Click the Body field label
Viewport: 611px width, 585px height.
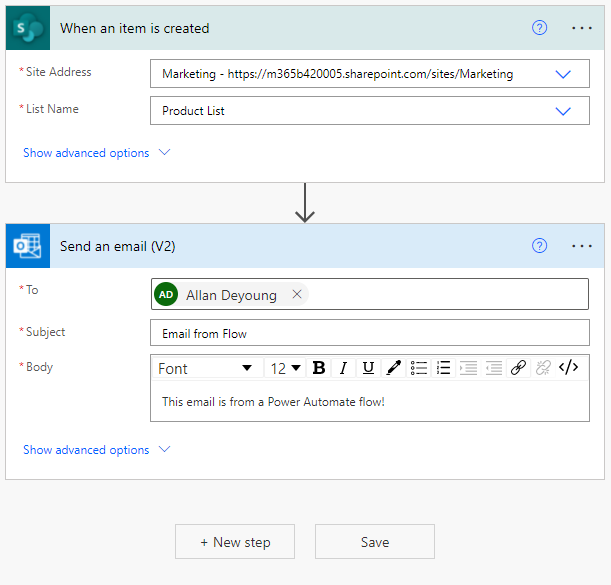[x=39, y=367]
